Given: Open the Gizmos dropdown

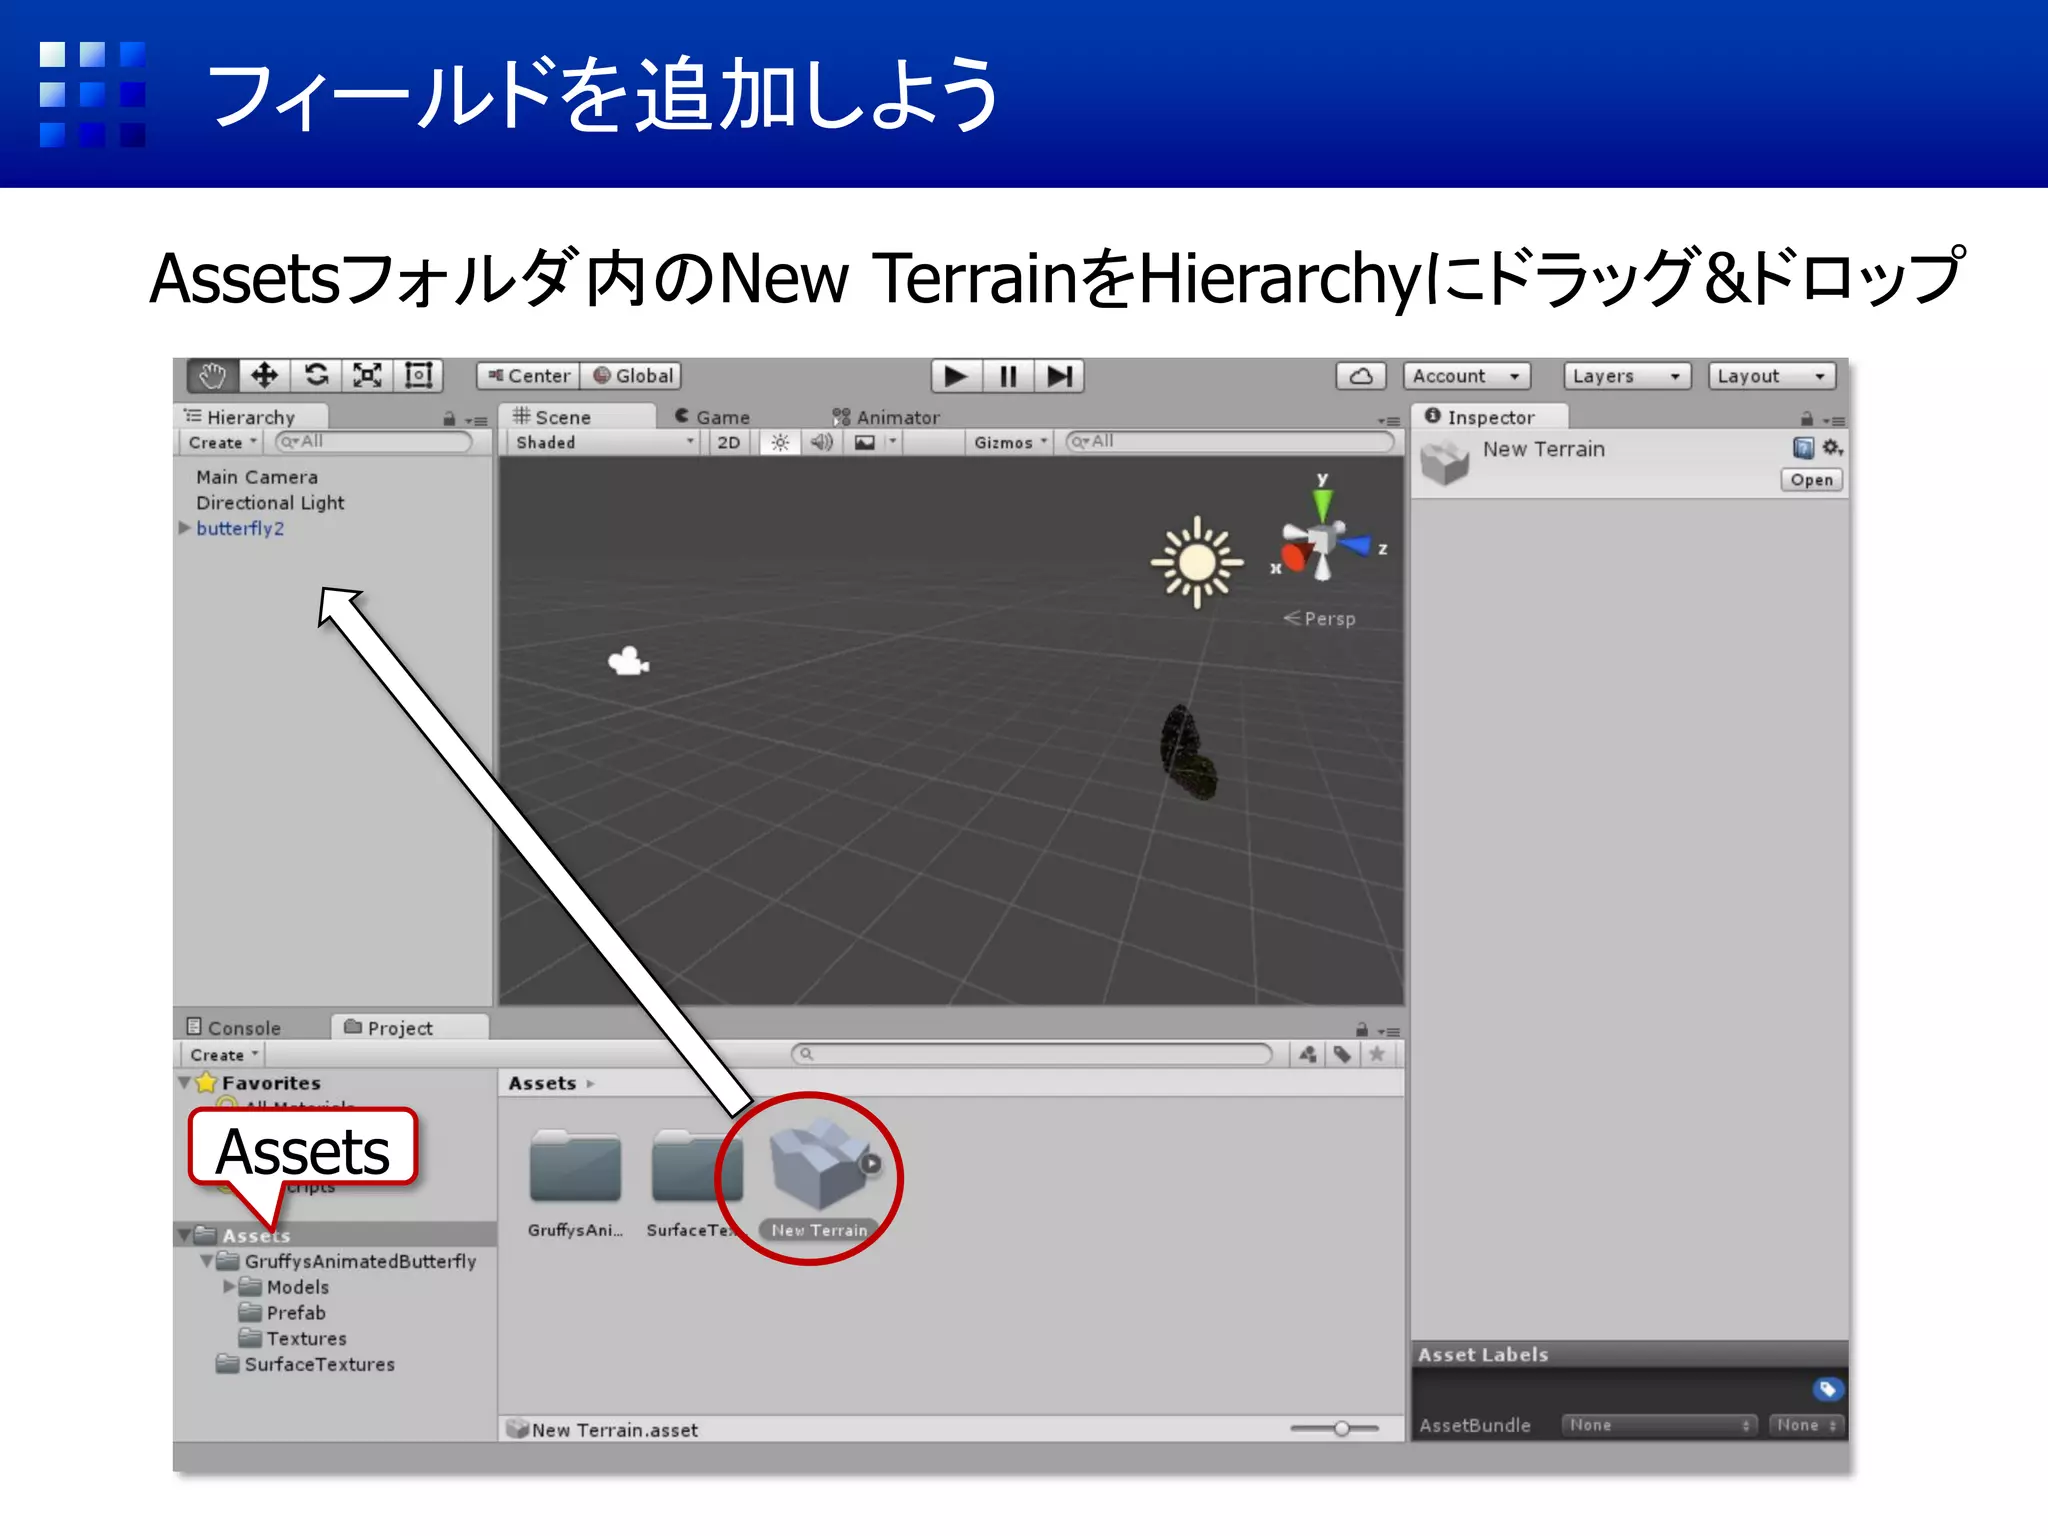Looking at the screenshot, I should coord(1010,442).
